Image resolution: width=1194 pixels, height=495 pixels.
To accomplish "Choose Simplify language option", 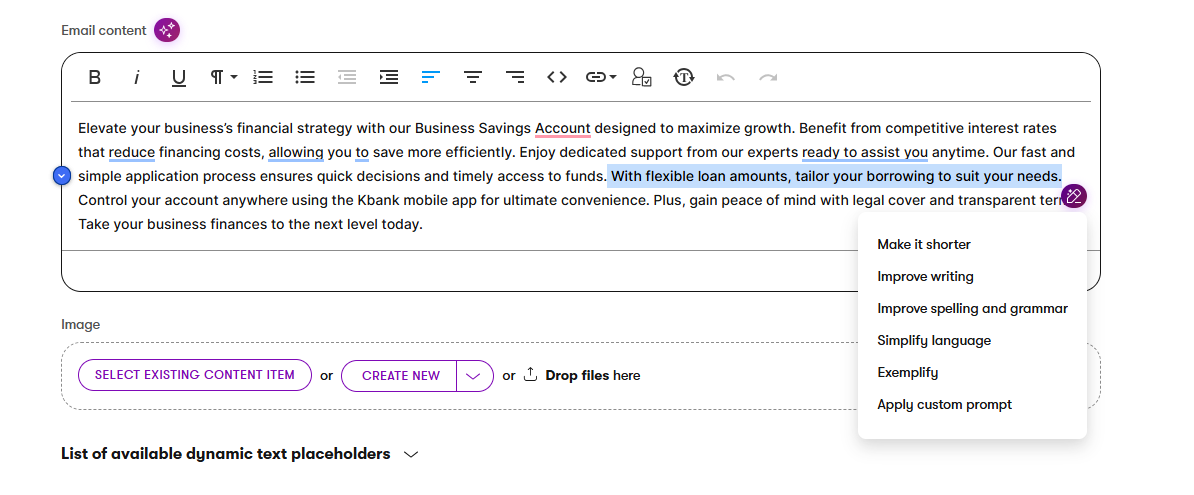I will [934, 340].
